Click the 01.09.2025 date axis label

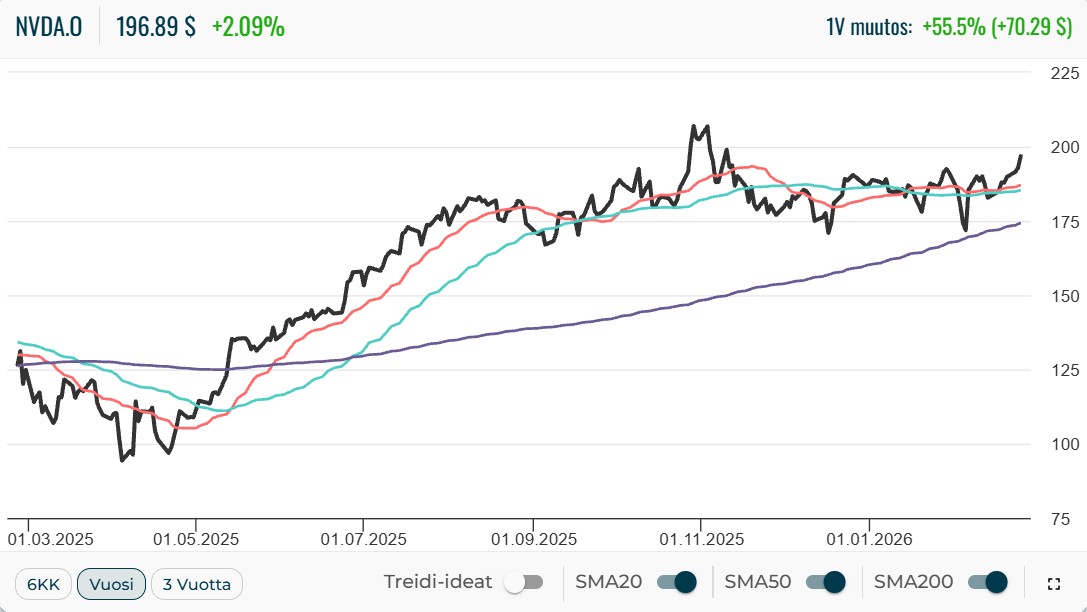[x=532, y=539]
